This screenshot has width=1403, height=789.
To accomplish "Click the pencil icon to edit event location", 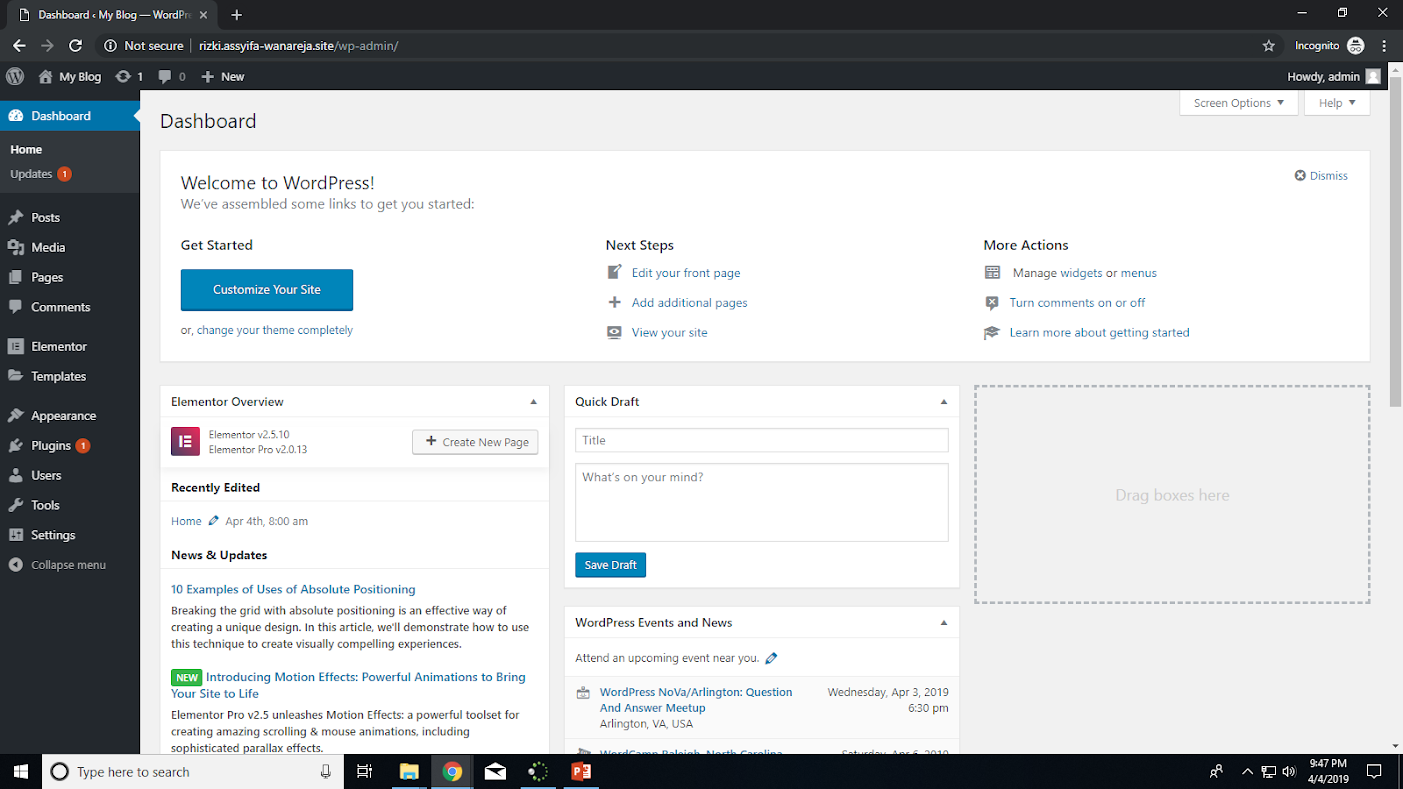I will pos(771,658).
